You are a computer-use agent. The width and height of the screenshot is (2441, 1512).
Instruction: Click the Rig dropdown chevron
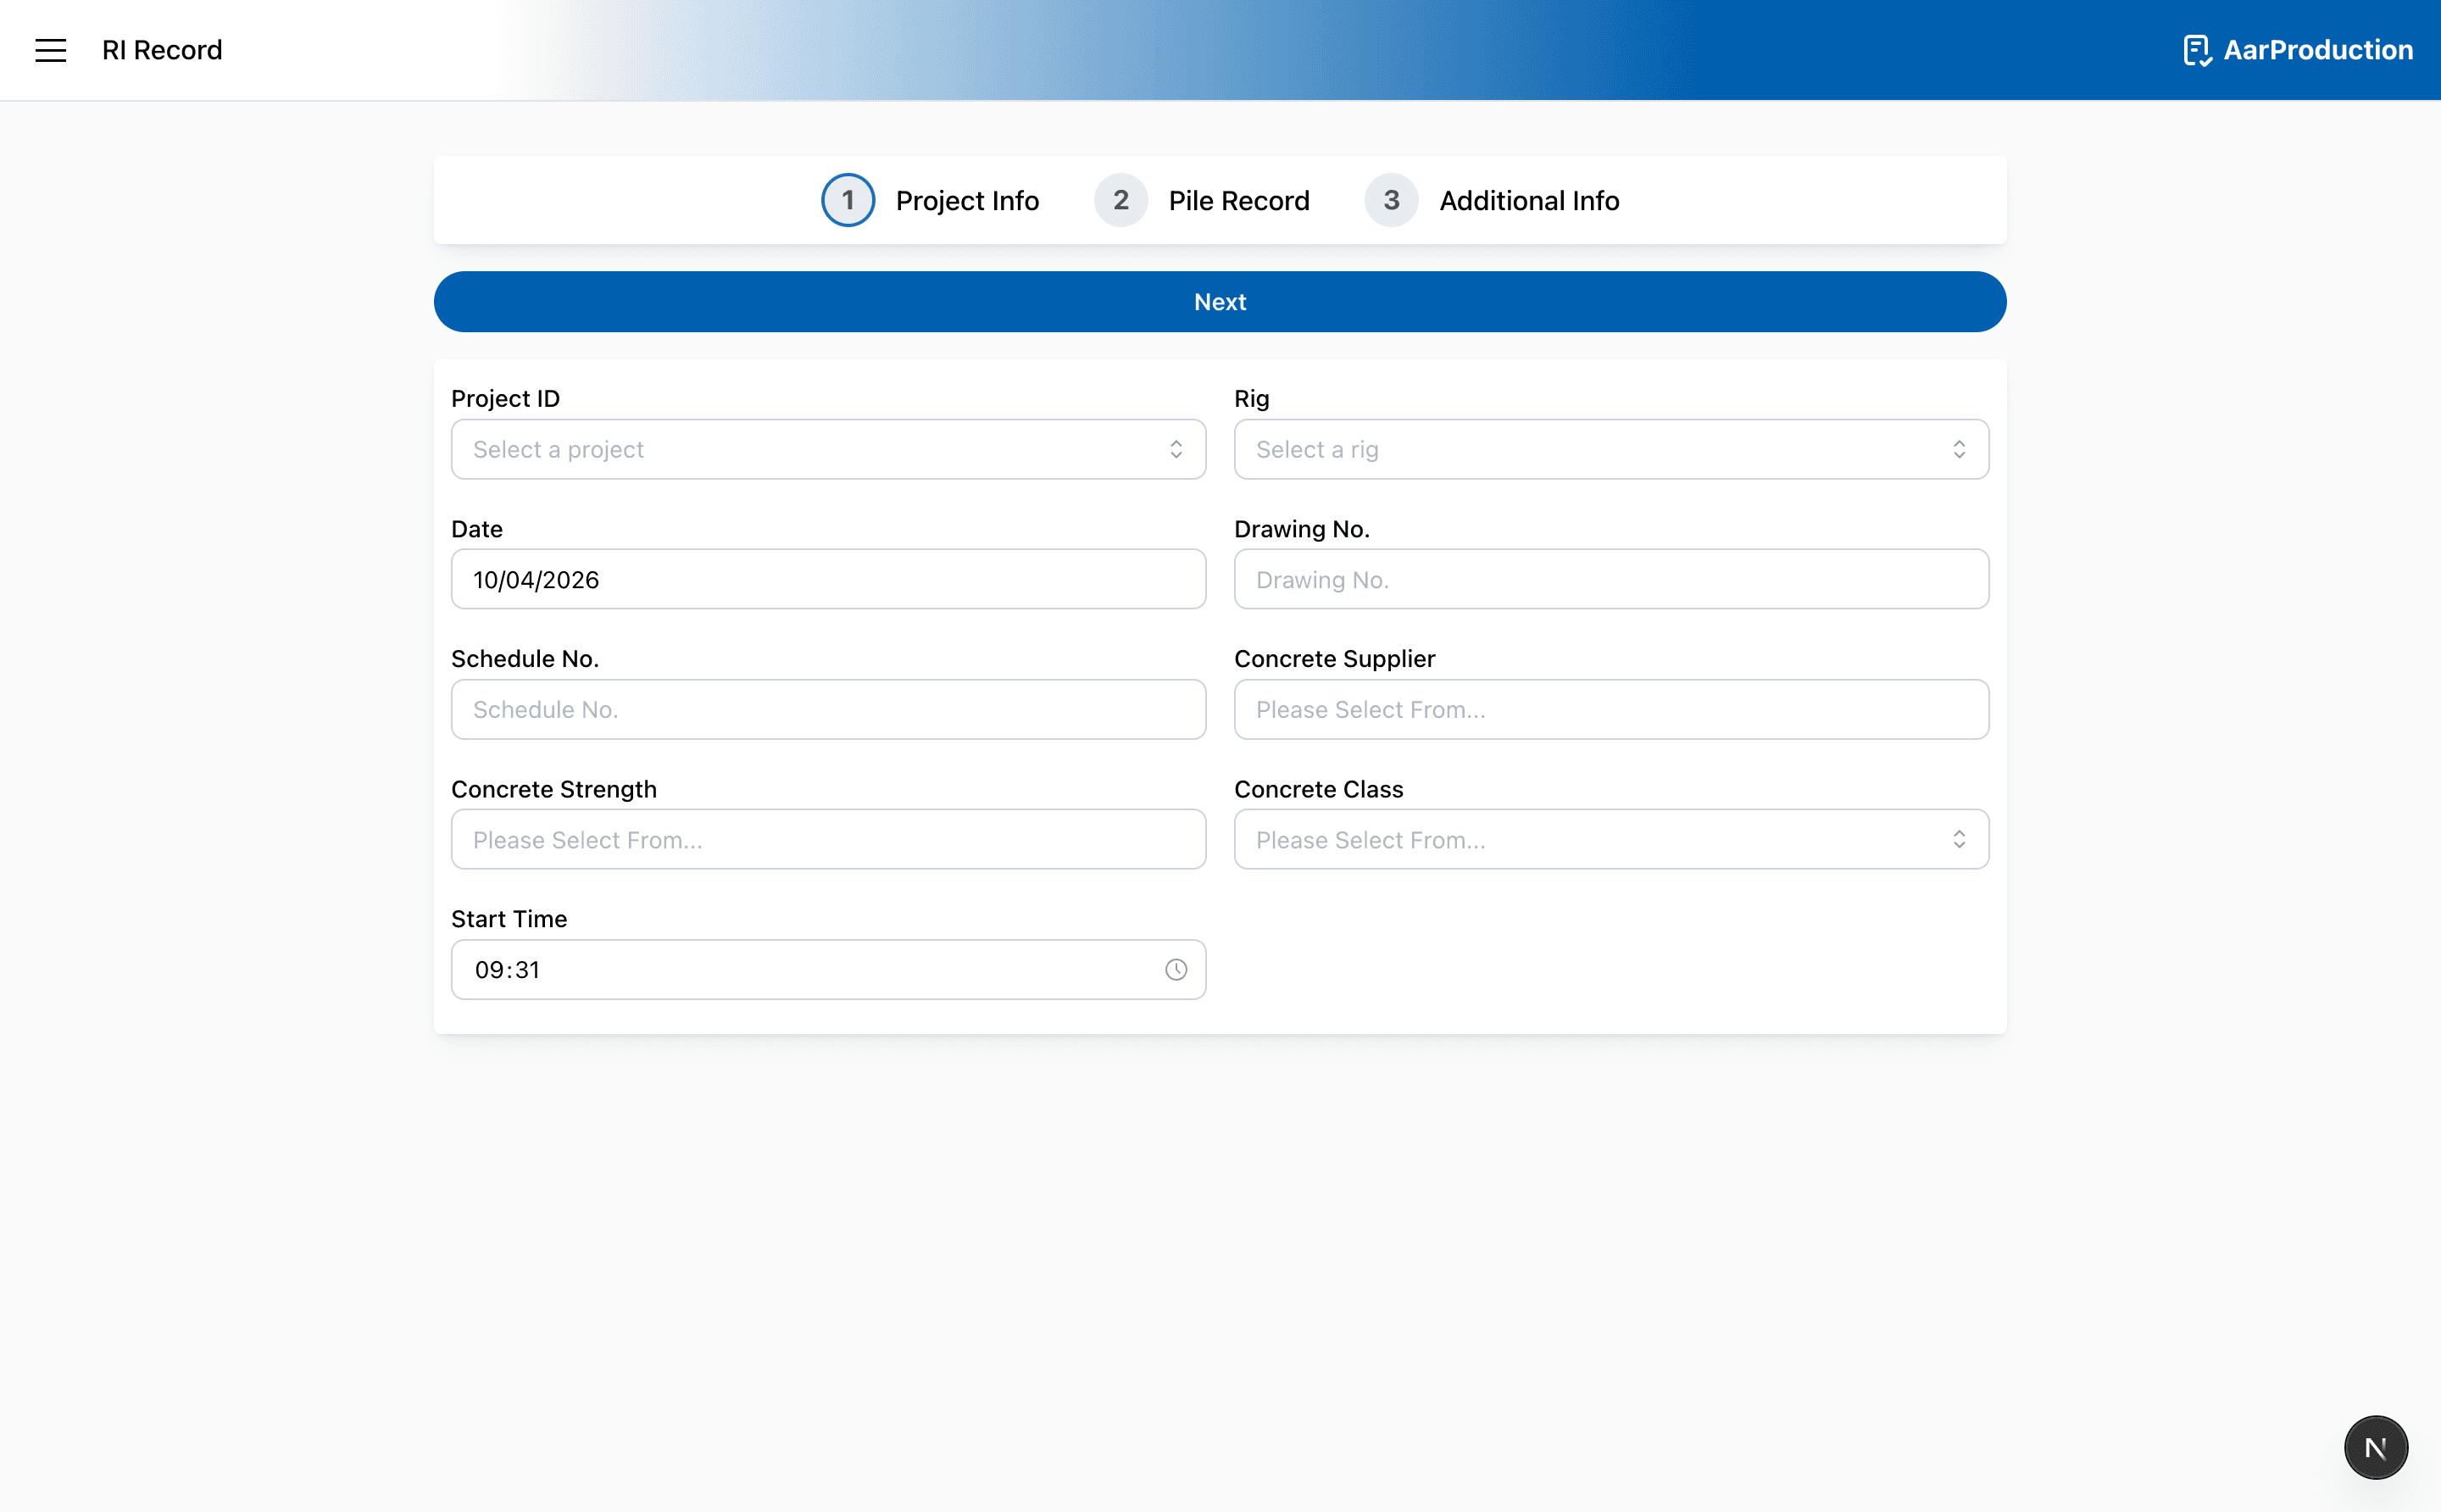(x=1959, y=449)
